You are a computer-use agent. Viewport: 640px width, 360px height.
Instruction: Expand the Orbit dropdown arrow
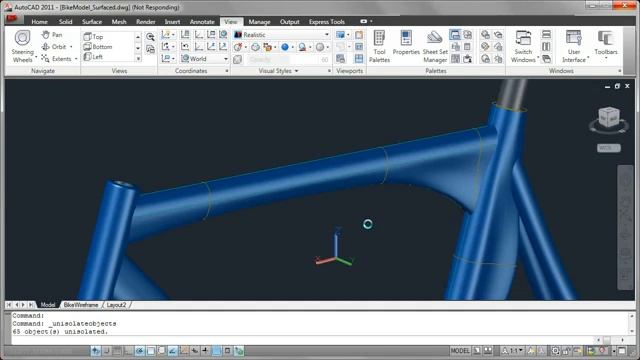point(71,47)
